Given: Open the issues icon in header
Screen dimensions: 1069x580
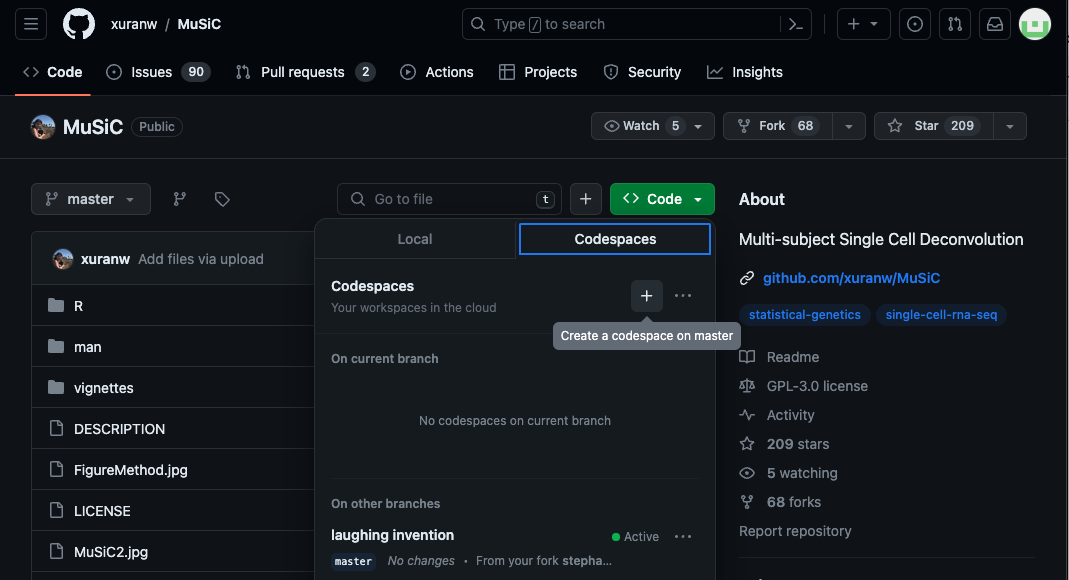Looking at the screenshot, I should [x=915, y=24].
